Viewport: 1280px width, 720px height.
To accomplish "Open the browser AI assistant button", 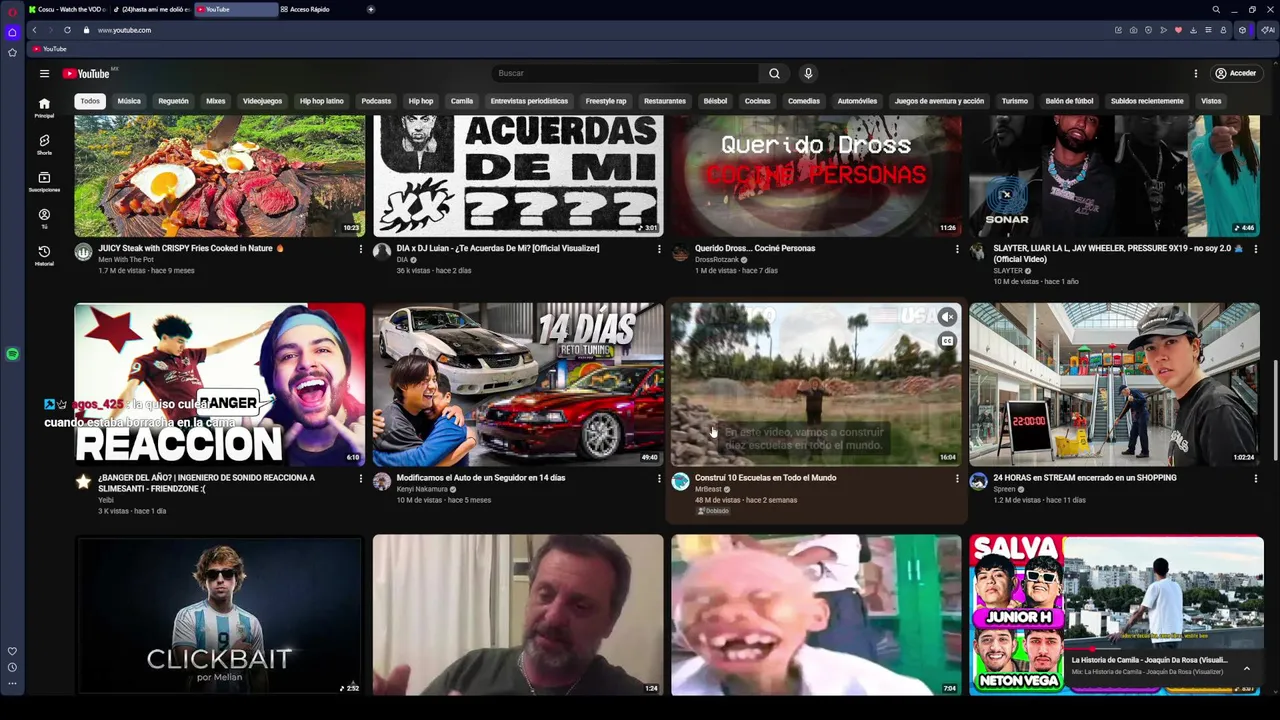I will tap(1266, 30).
